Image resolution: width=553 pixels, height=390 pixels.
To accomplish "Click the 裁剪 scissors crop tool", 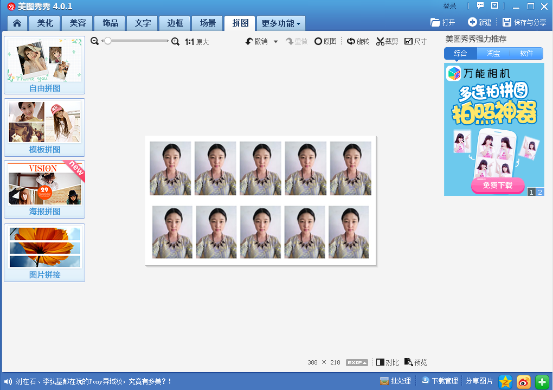I will click(387, 42).
